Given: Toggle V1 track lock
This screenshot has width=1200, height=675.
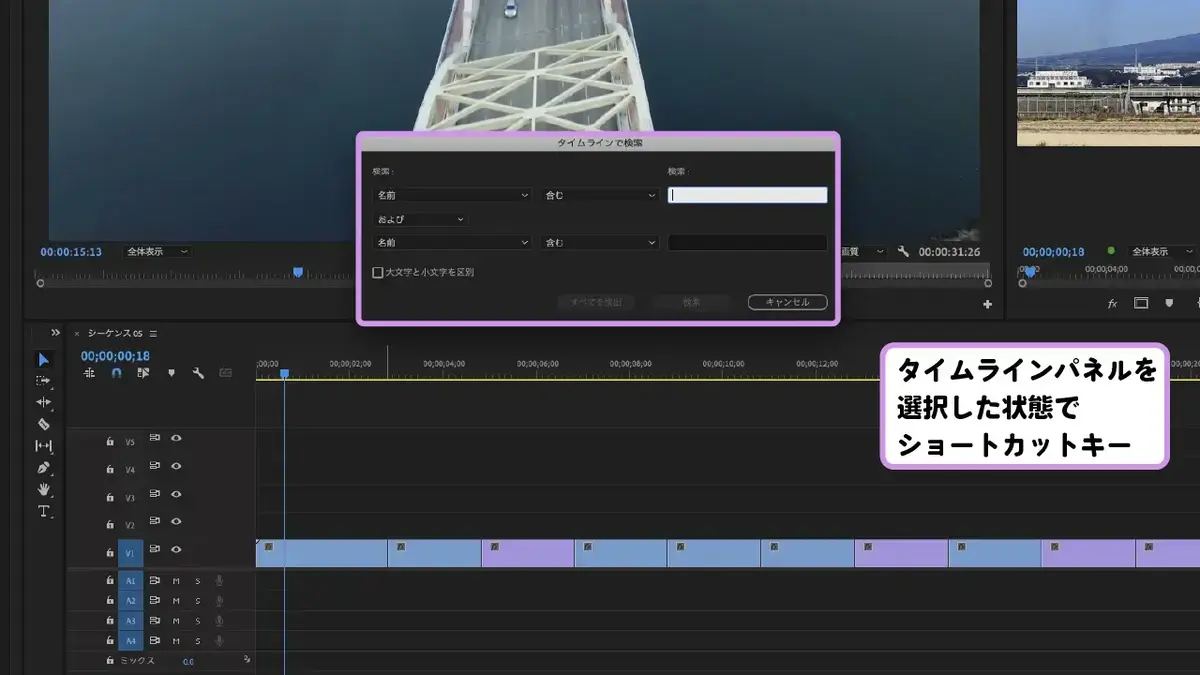Looking at the screenshot, I should (110, 551).
